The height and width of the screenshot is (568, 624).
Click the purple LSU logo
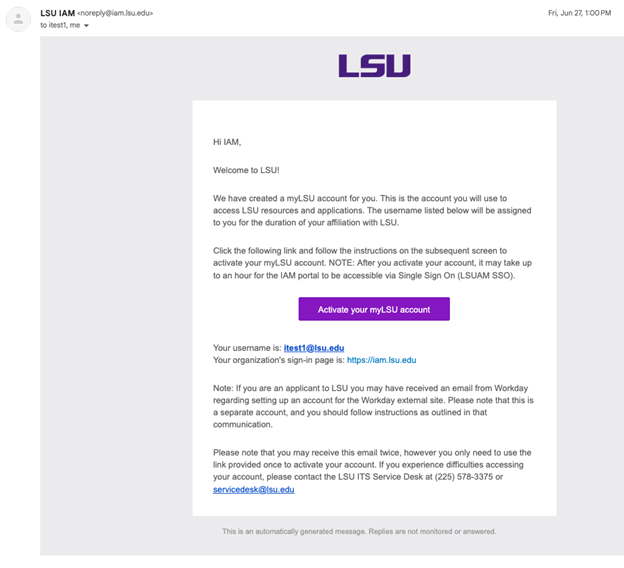pos(374,66)
